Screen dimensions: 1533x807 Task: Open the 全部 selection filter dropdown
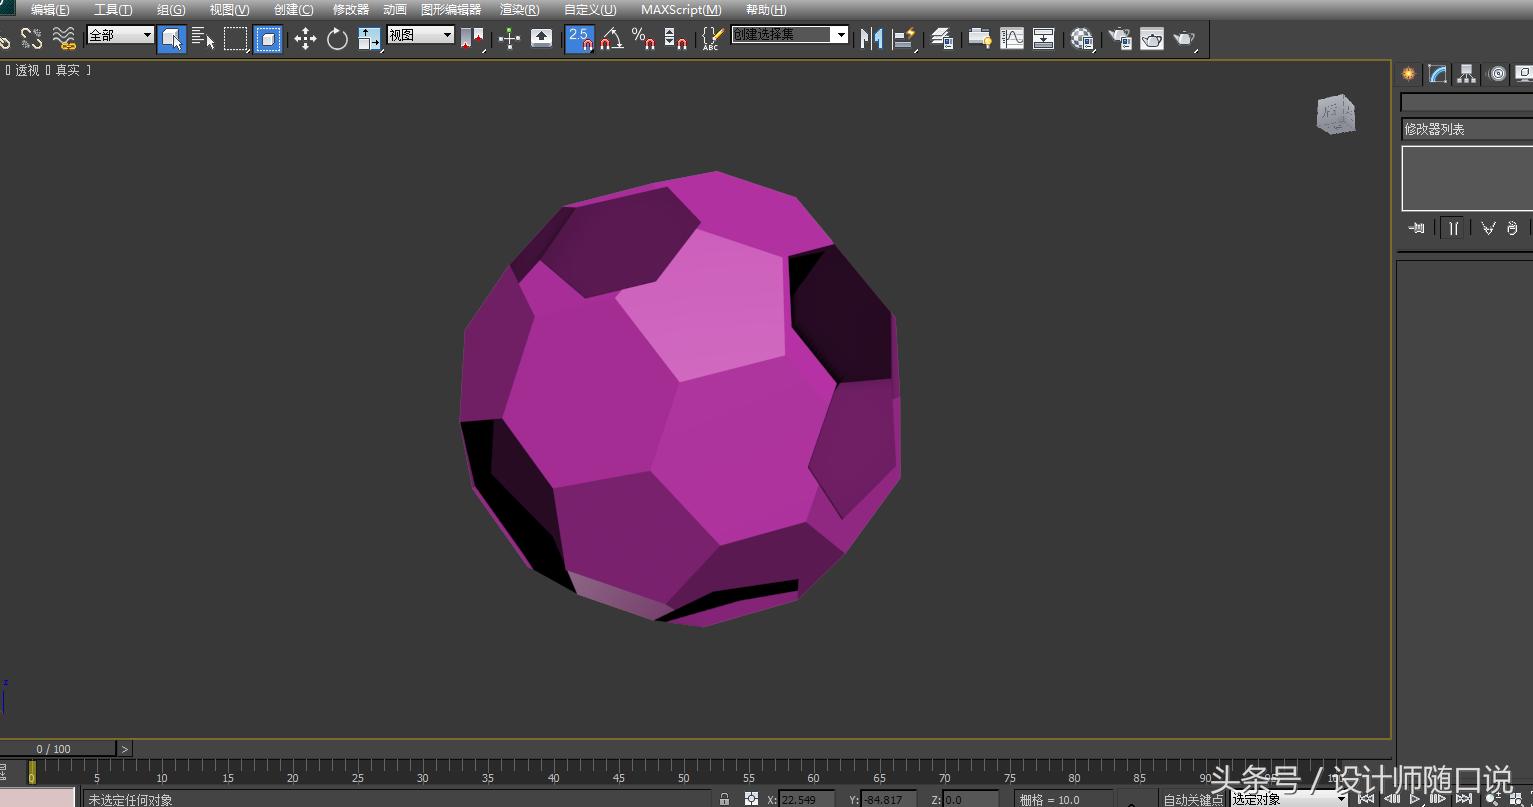tap(120, 33)
